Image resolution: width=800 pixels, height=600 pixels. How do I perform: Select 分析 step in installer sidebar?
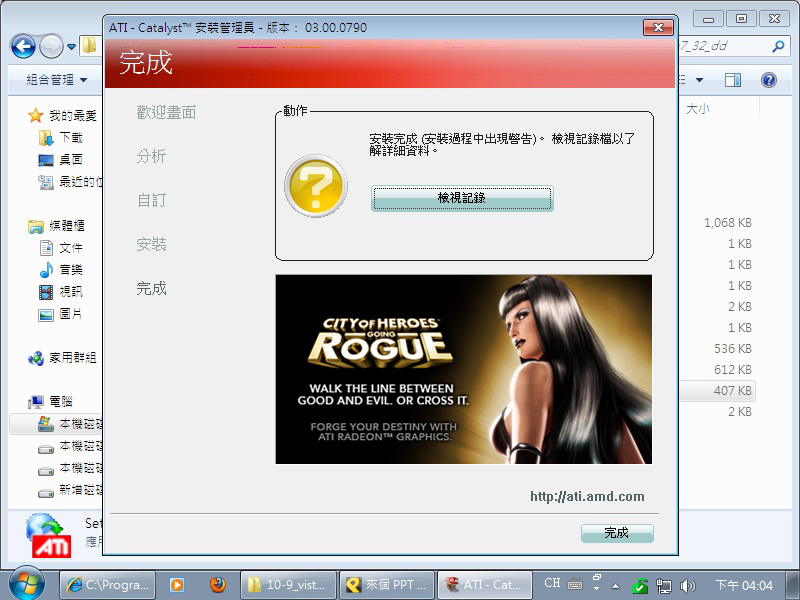[x=151, y=156]
